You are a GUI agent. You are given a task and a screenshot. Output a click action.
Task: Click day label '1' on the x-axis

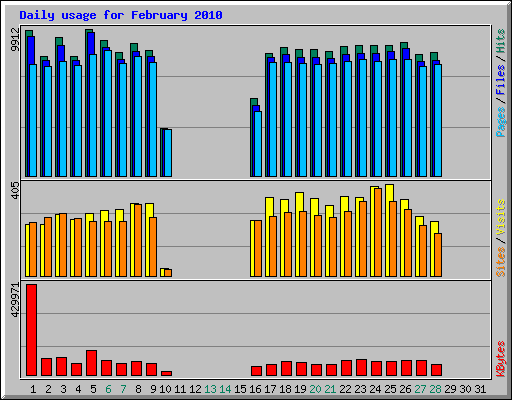(33, 389)
